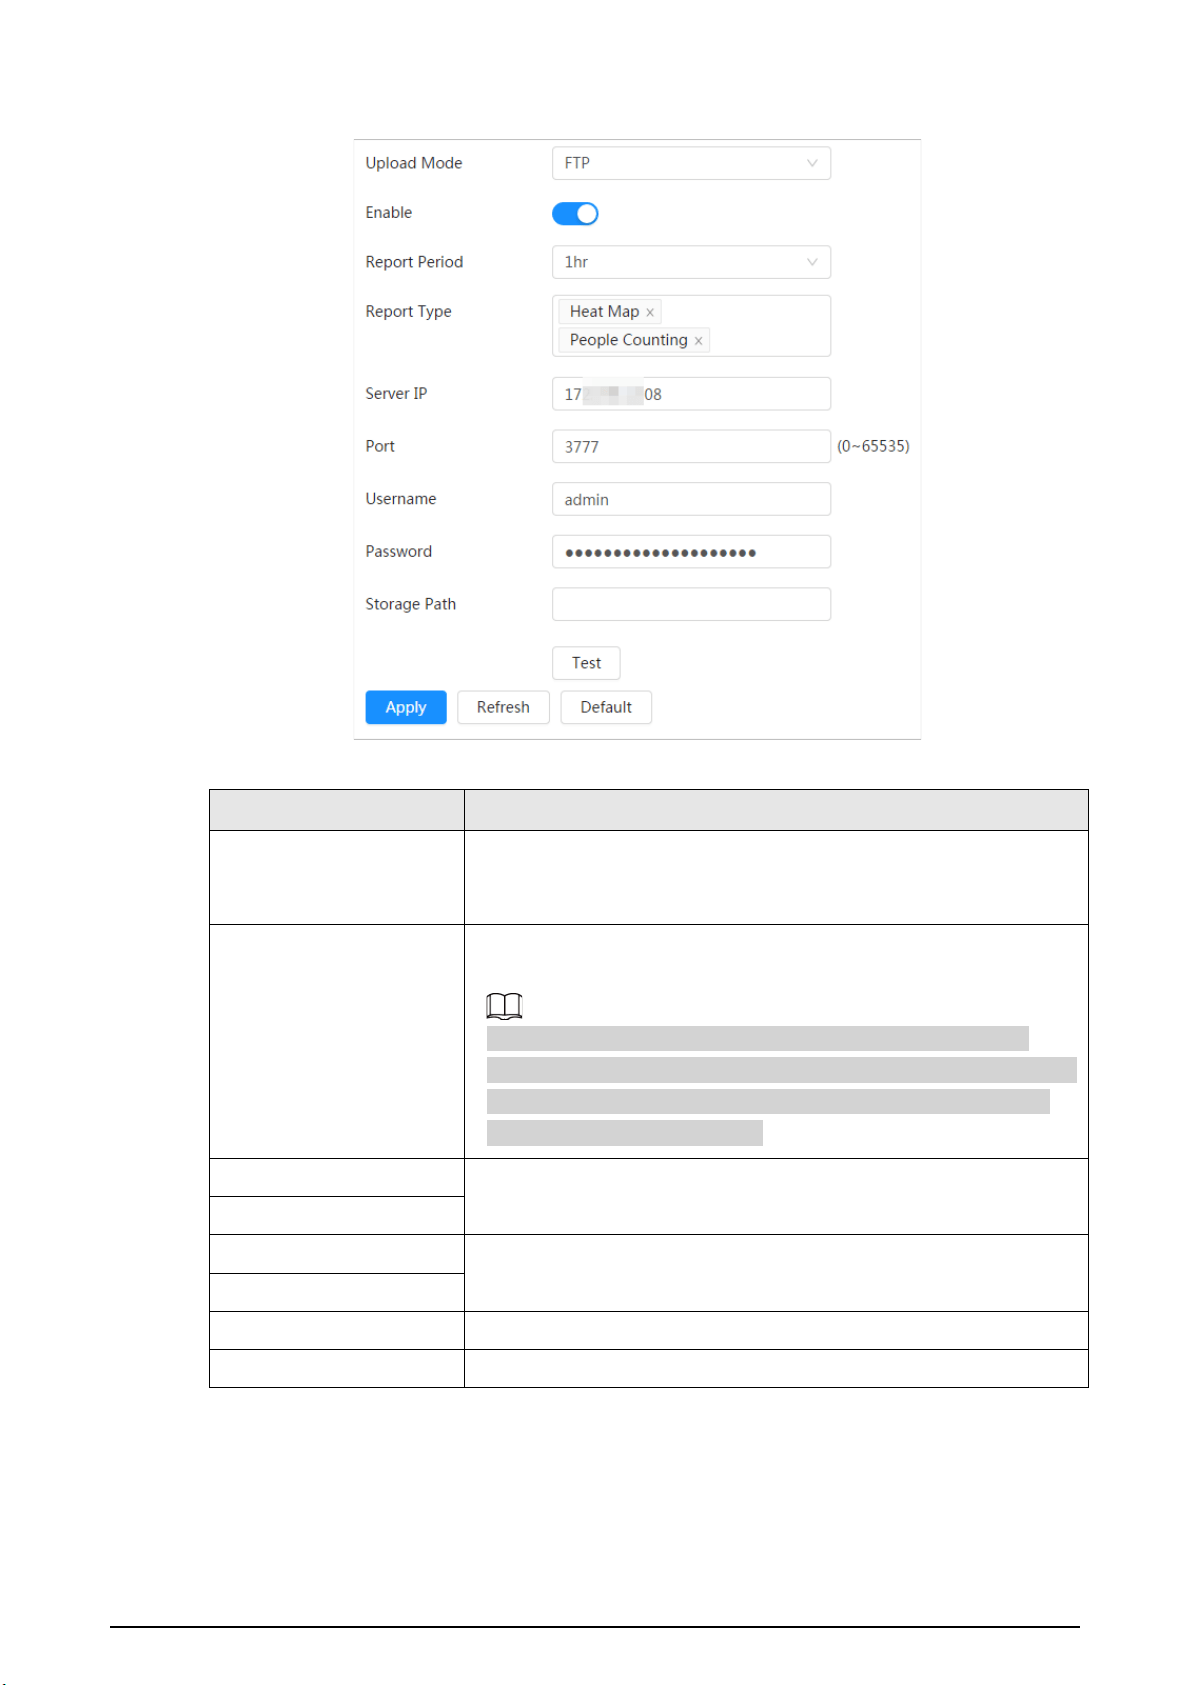Click the book note icon in the table
This screenshot has width=1192, height=1685.
pyautogui.click(x=505, y=1006)
